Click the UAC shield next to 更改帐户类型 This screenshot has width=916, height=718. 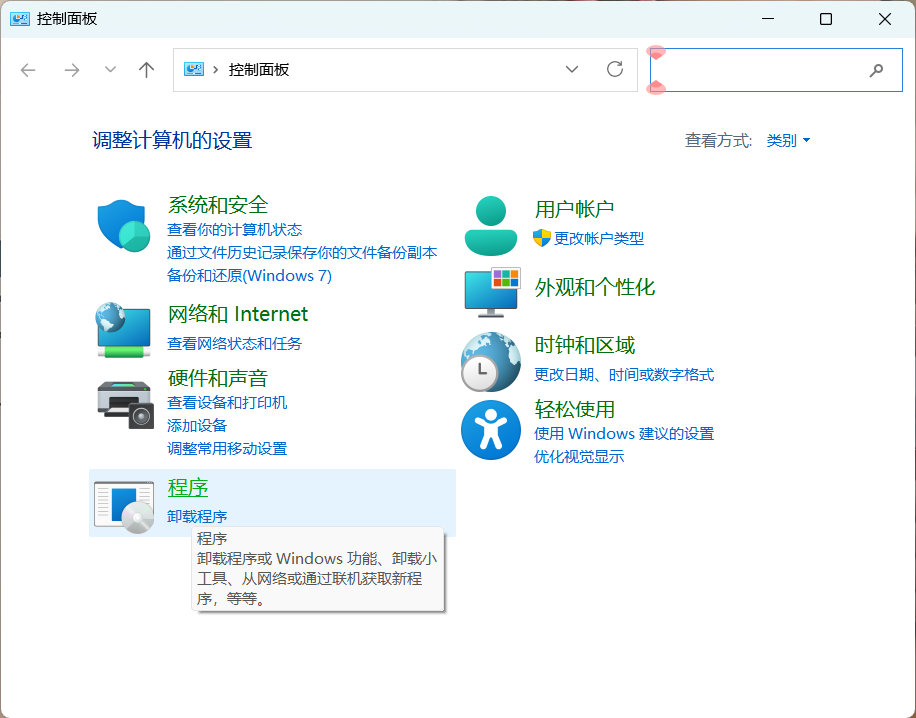pos(542,238)
